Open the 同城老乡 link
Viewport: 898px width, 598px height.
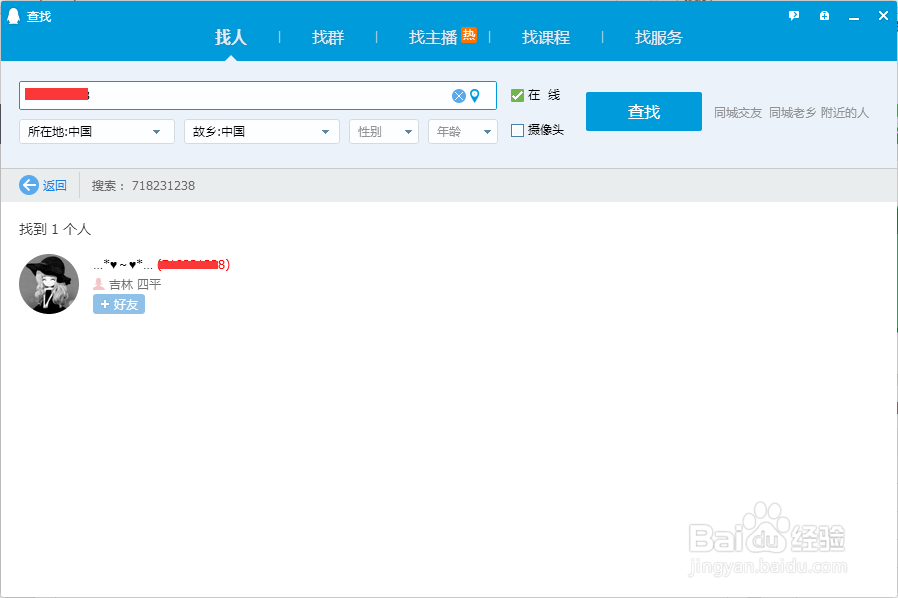[793, 112]
